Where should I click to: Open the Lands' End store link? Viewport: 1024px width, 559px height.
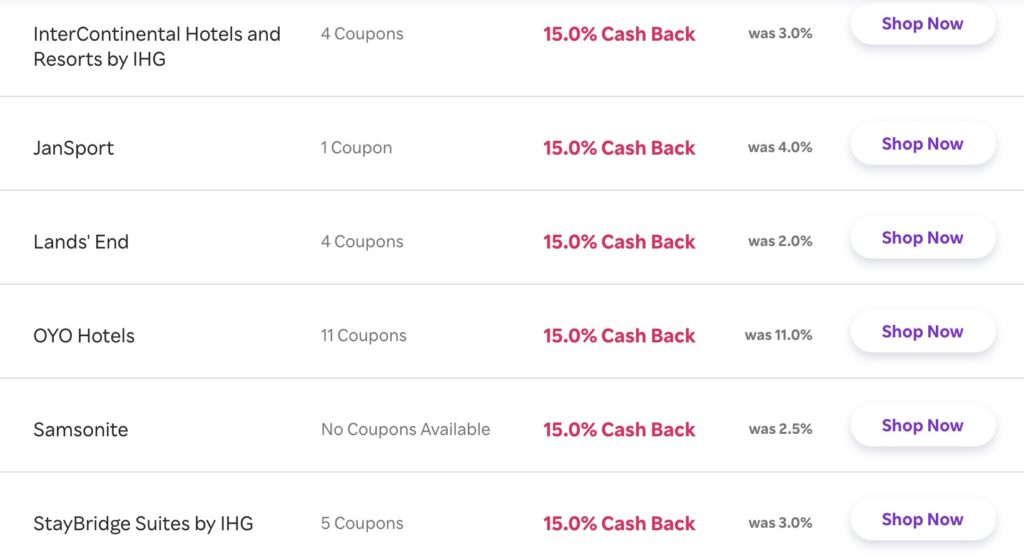click(x=81, y=242)
